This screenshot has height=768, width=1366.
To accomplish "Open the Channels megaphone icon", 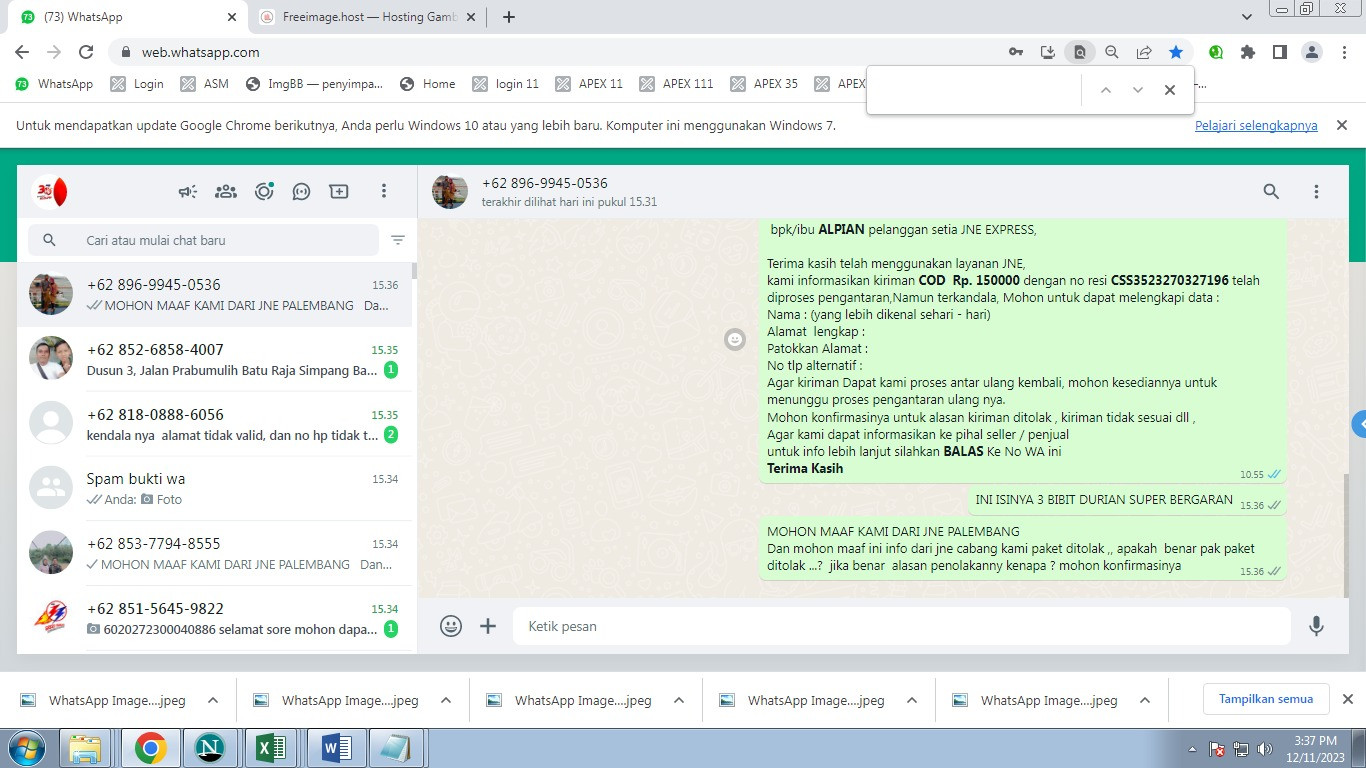I will pyautogui.click(x=188, y=191).
